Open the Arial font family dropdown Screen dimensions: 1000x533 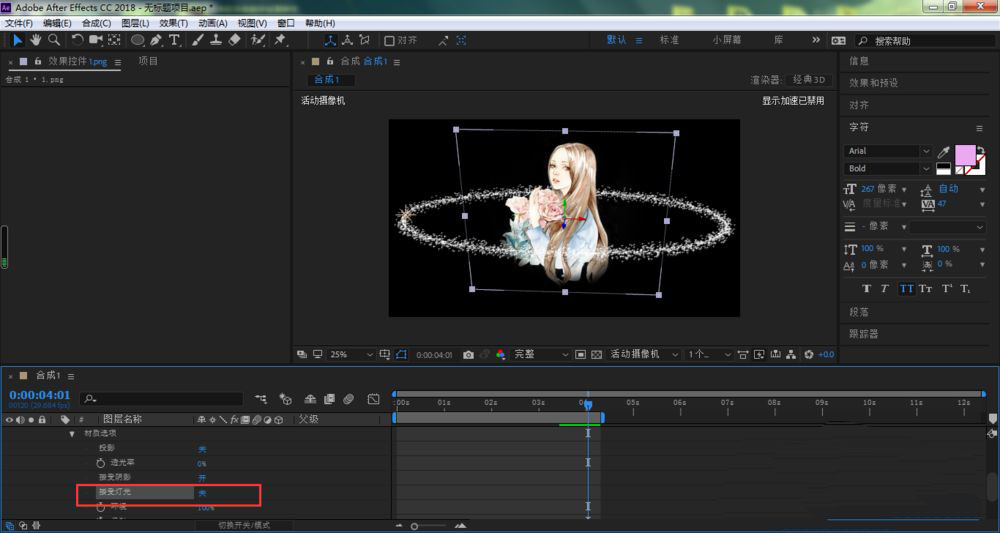click(x=888, y=151)
